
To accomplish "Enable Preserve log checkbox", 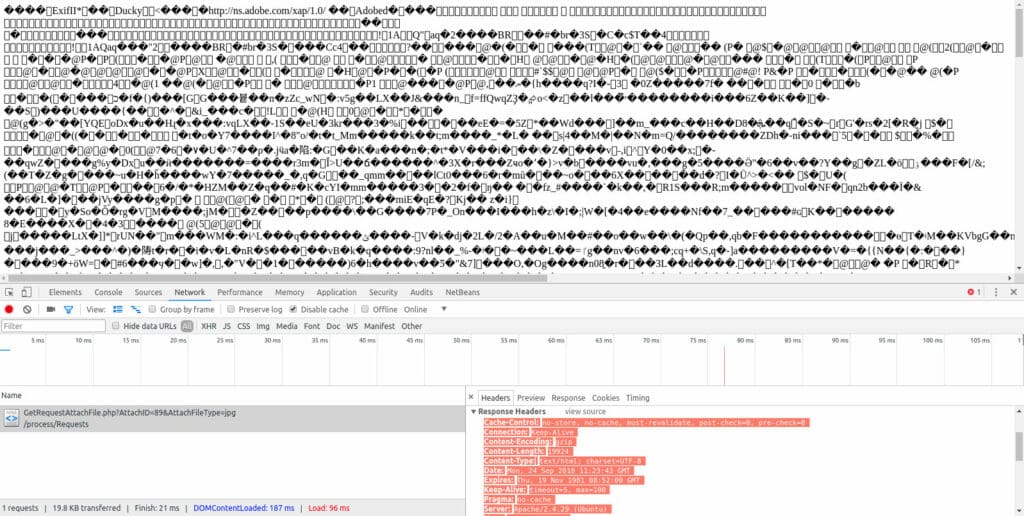I will (x=231, y=309).
